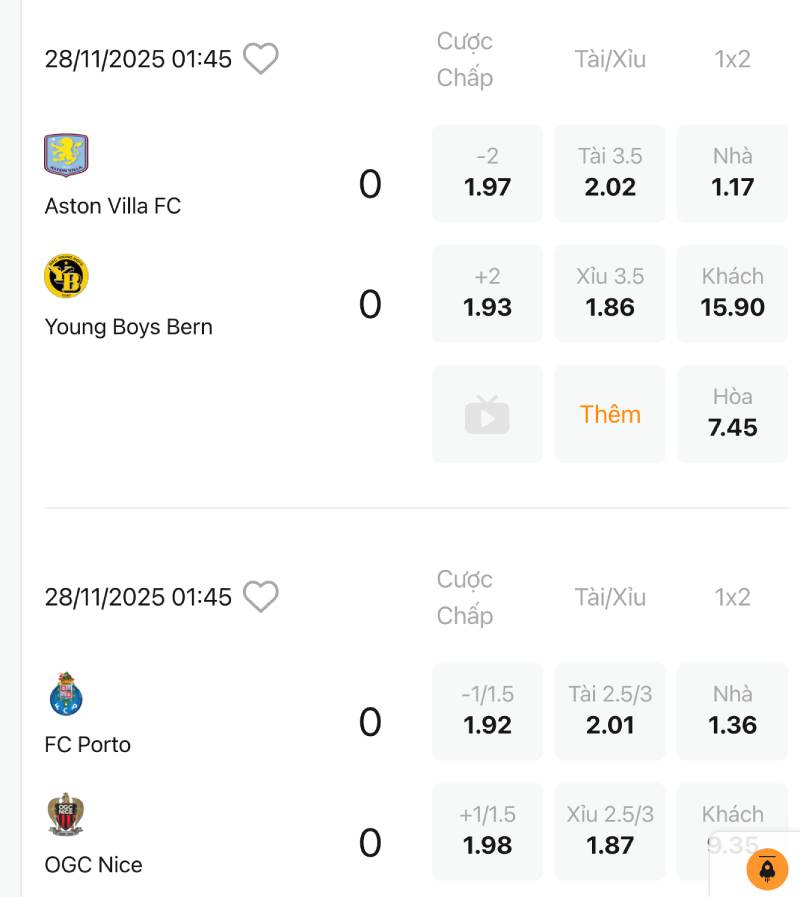Open live stream video icon for Aston Villa match

(x=487, y=414)
